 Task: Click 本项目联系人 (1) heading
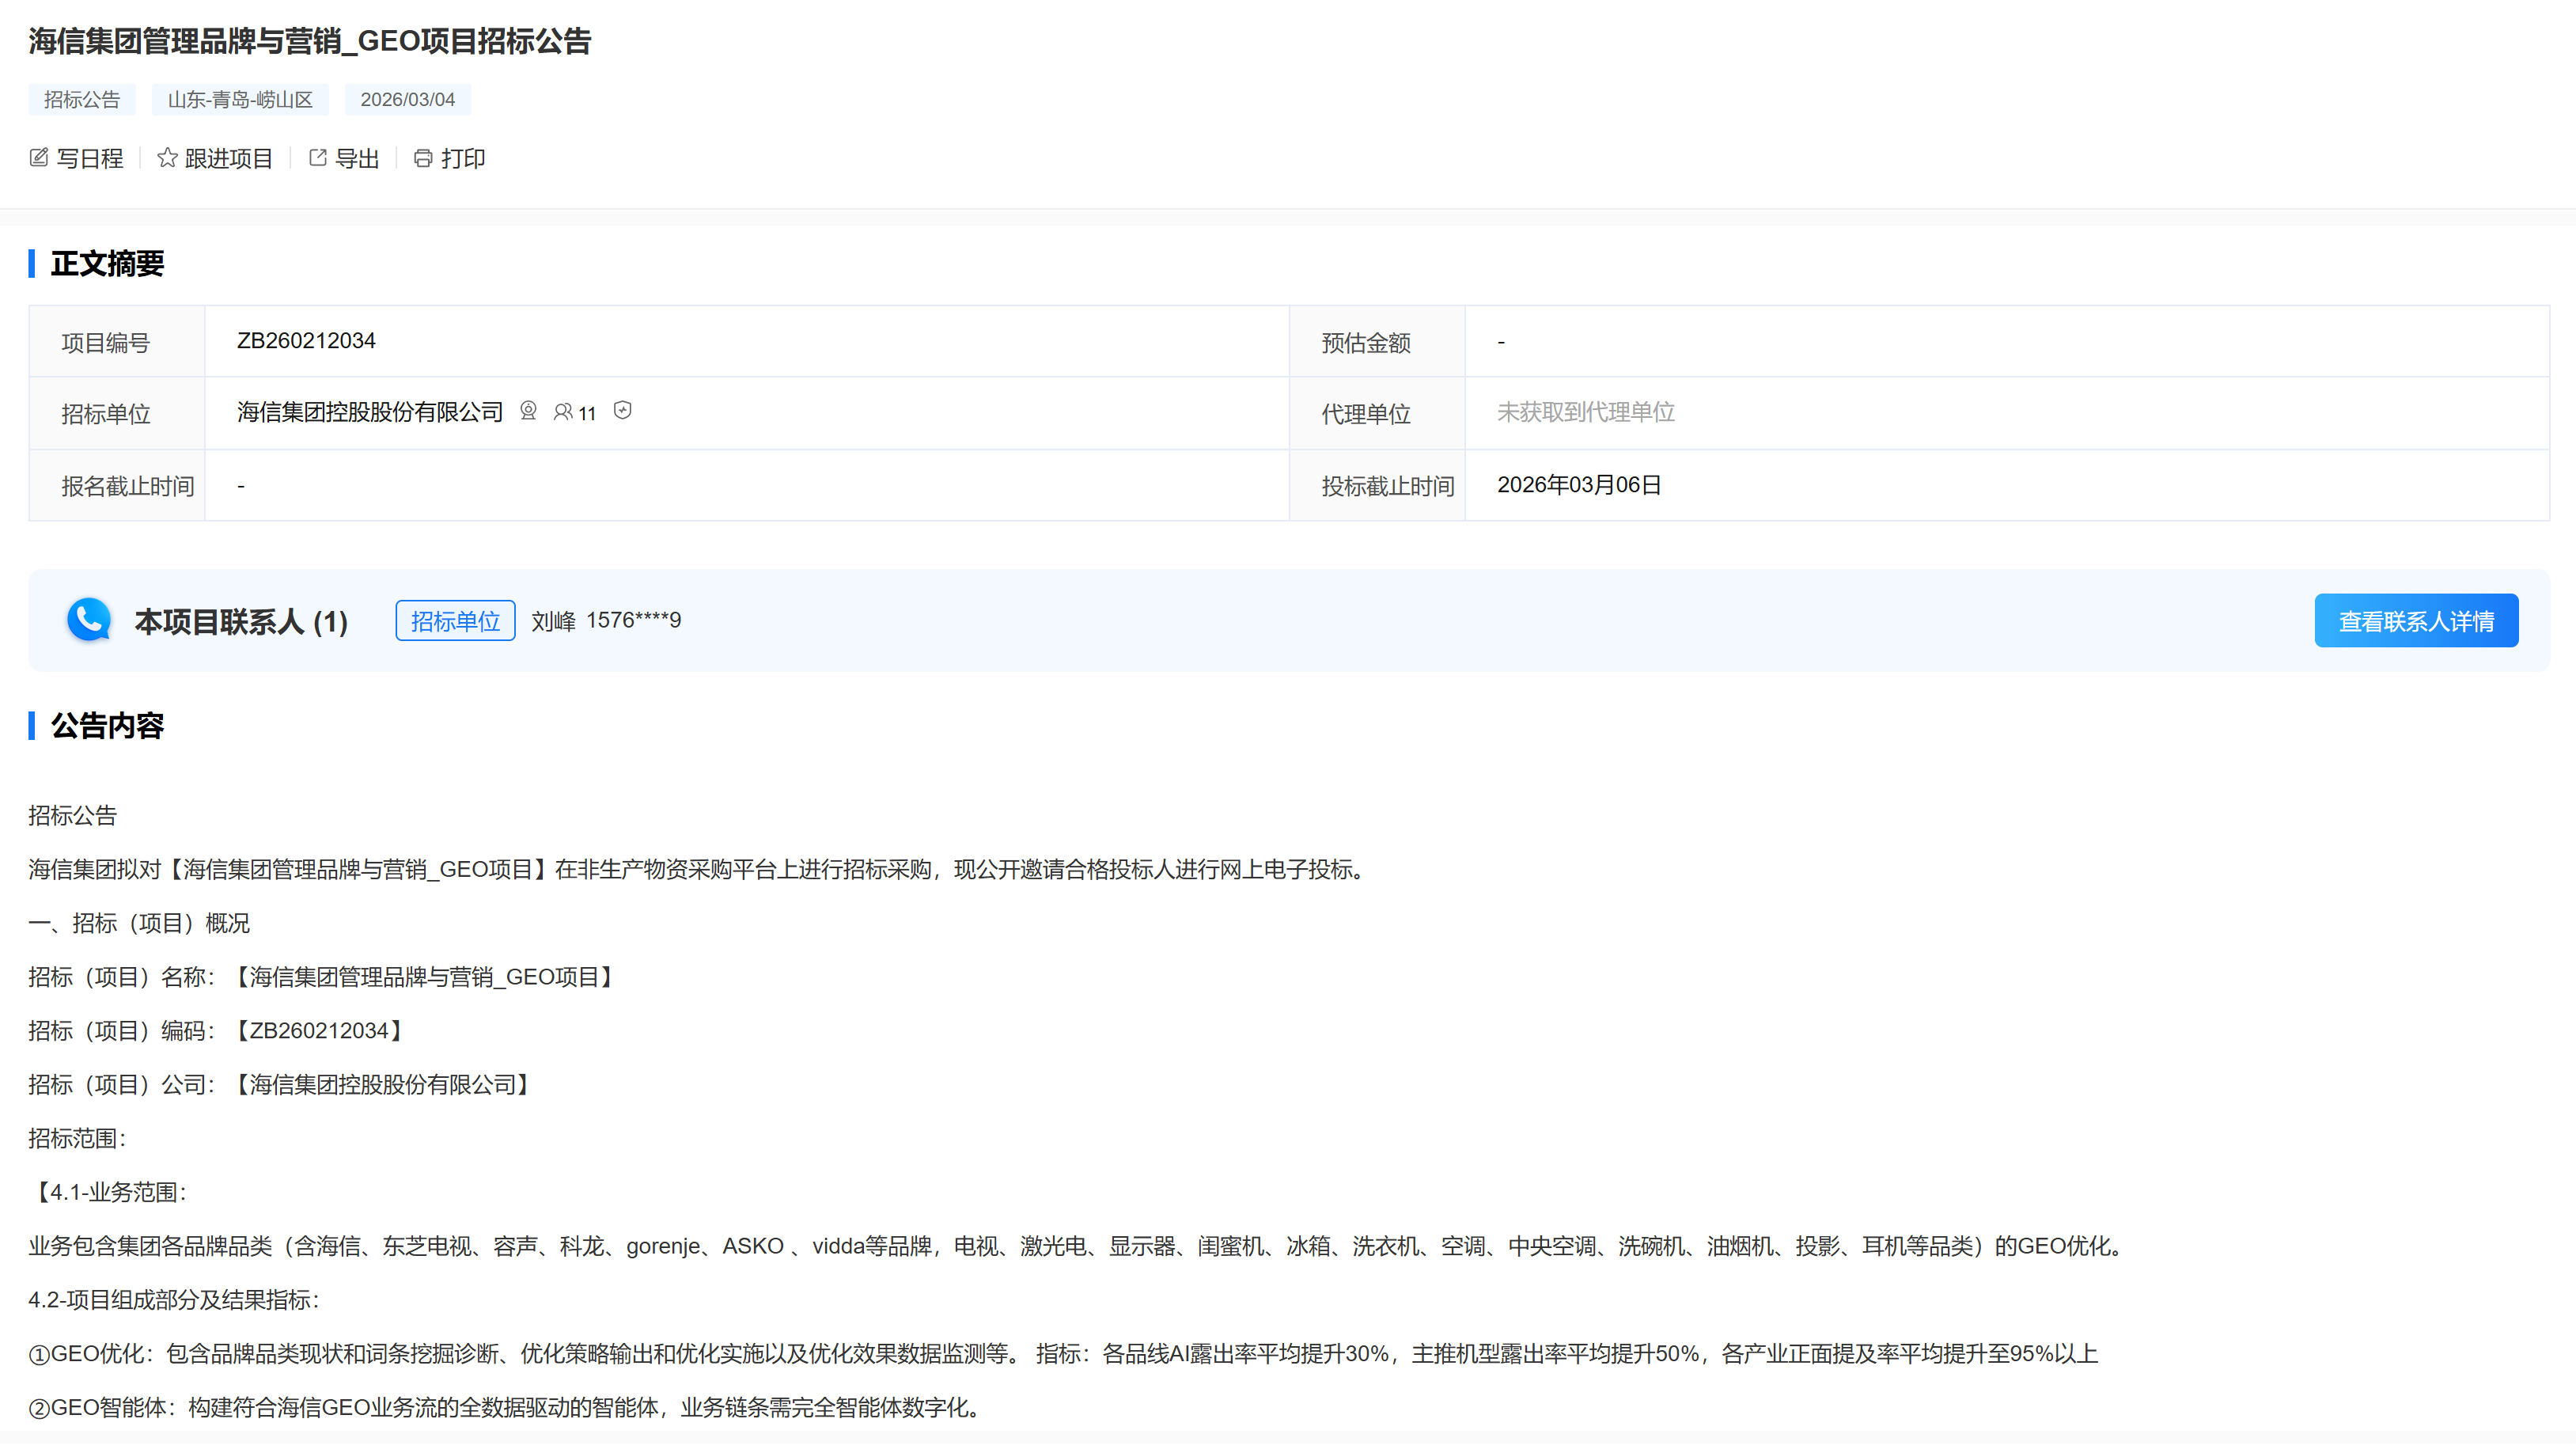click(x=241, y=622)
